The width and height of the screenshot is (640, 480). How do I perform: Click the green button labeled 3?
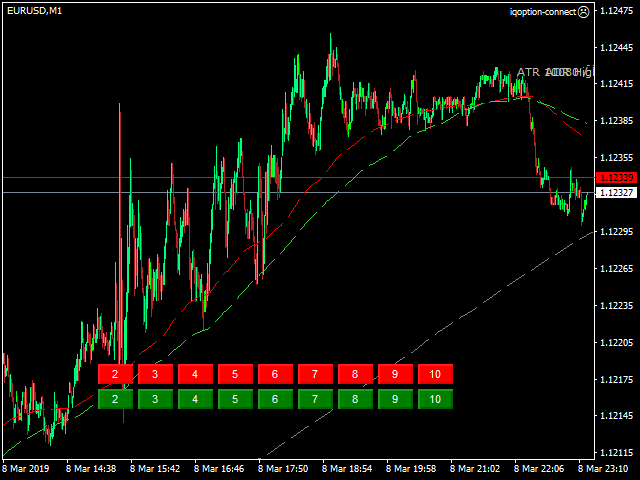pos(155,399)
